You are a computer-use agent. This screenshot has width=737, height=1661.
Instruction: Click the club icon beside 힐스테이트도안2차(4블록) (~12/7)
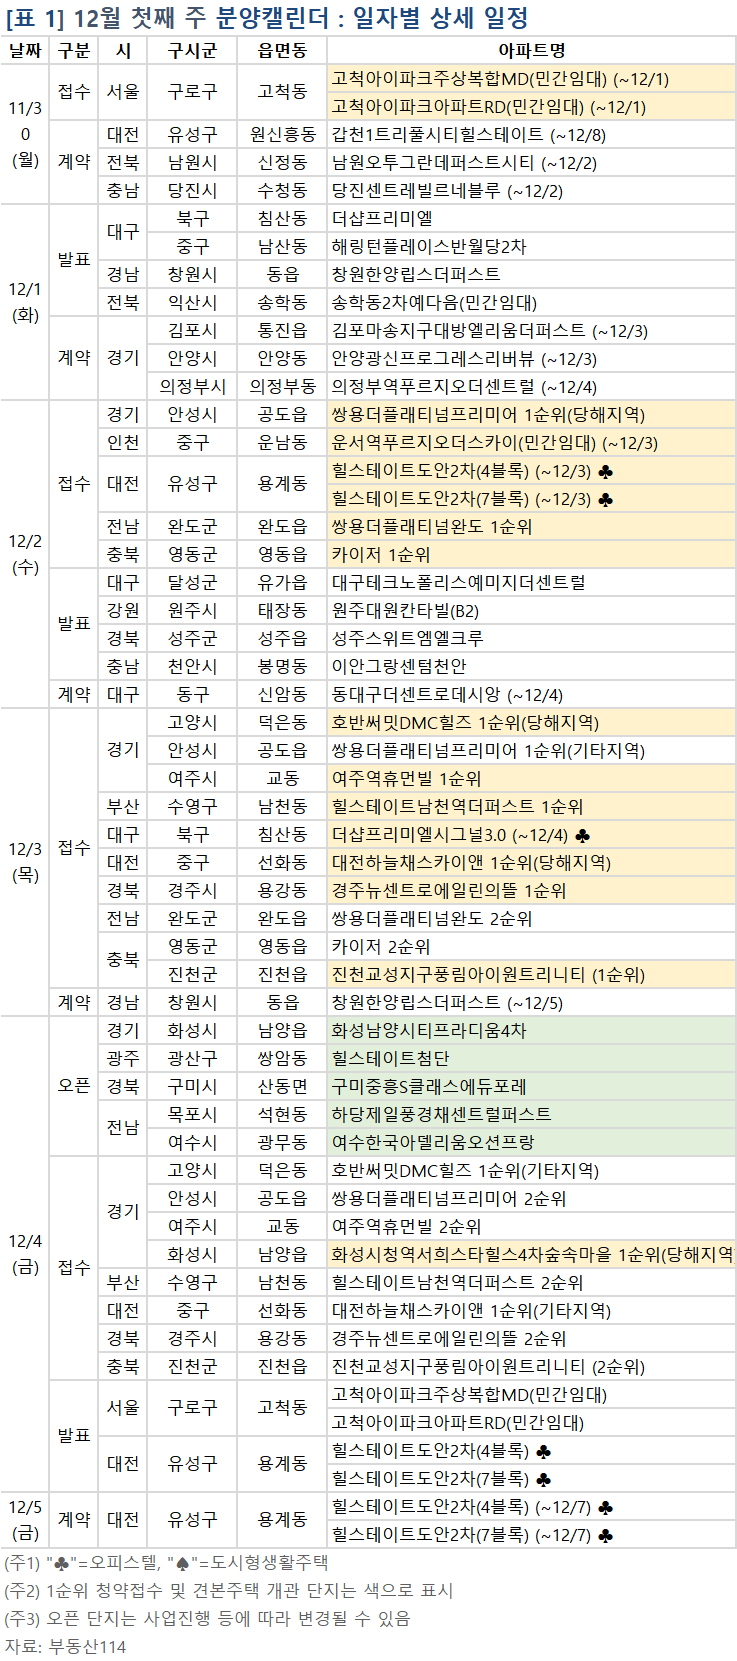[605, 1507]
